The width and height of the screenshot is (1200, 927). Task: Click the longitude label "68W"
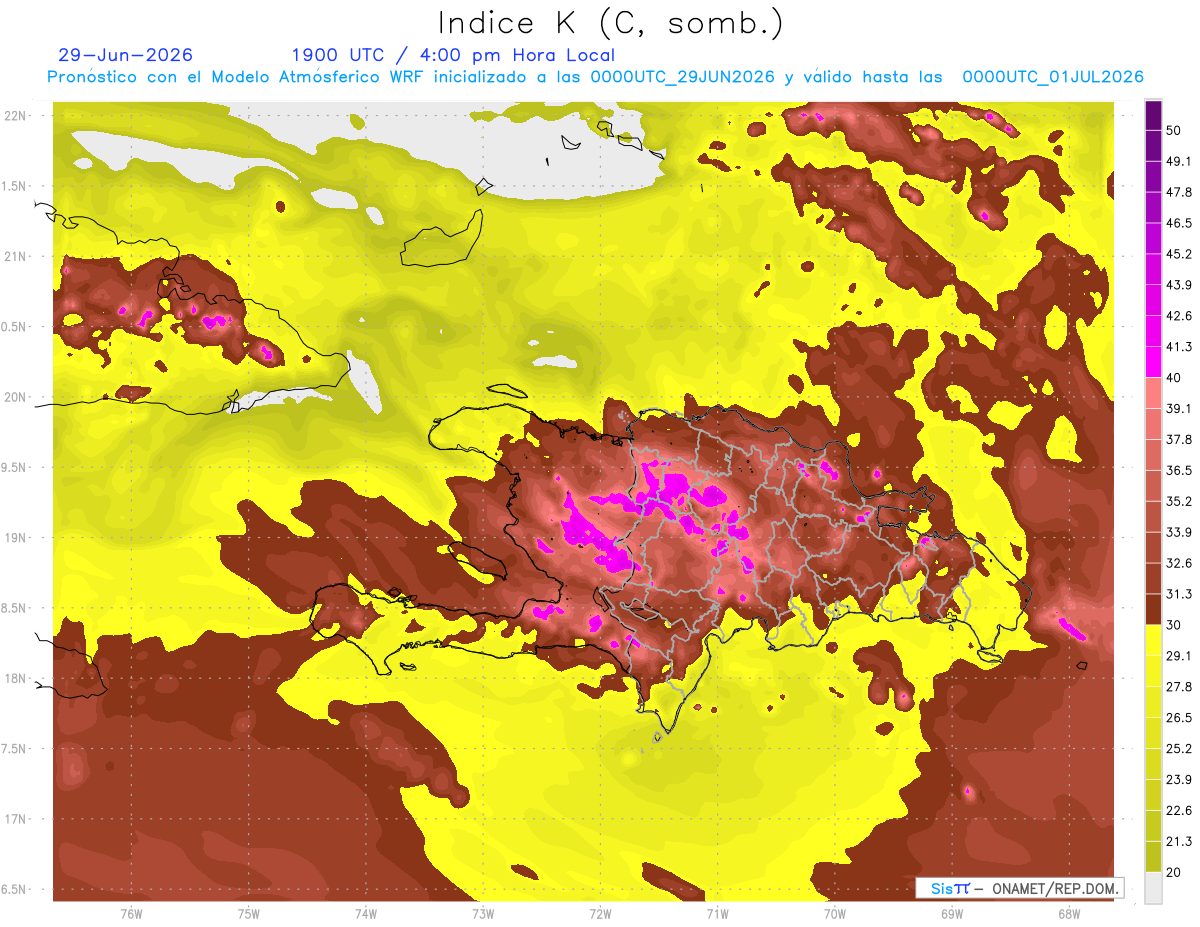tap(1069, 913)
